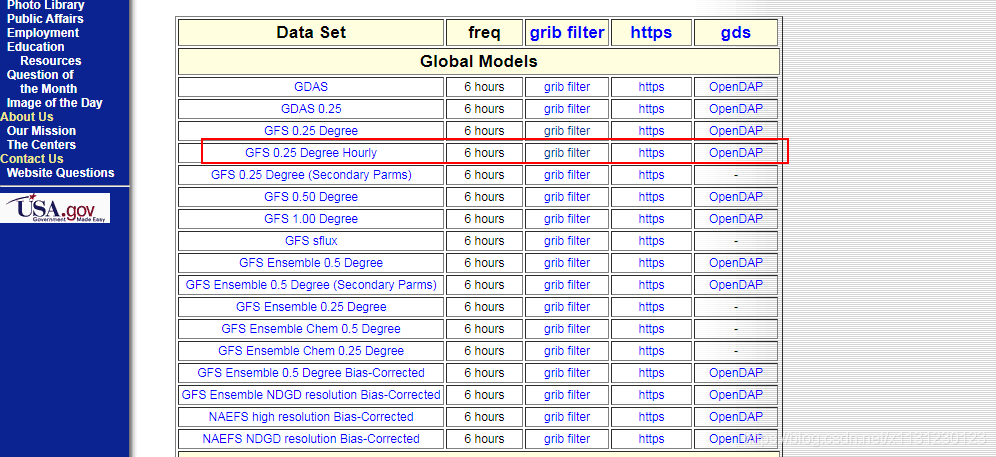The width and height of the screenshot is (996, 457).
Task: Click the USA.gov logo image
Action: click(x=55, y=208)
